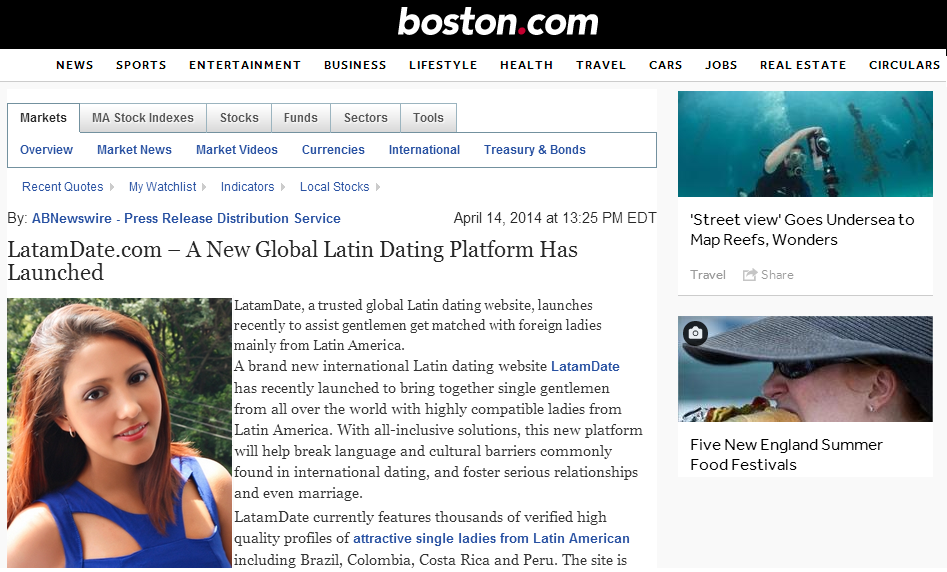Expand the Indicators arrow
This screenshot has height=572, width=947.
283,187
